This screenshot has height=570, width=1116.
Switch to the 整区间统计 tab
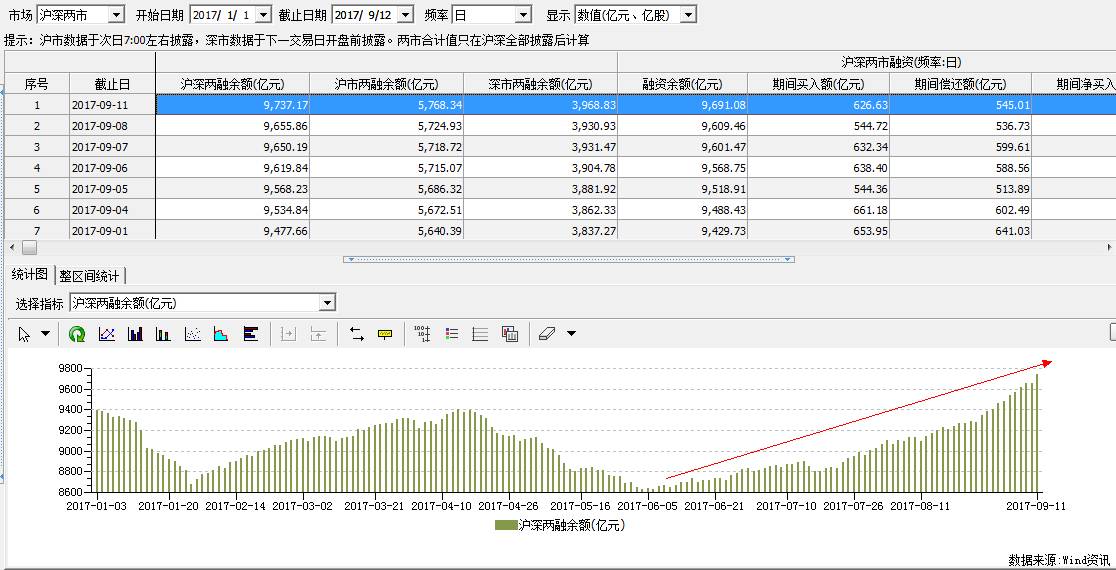90,275
